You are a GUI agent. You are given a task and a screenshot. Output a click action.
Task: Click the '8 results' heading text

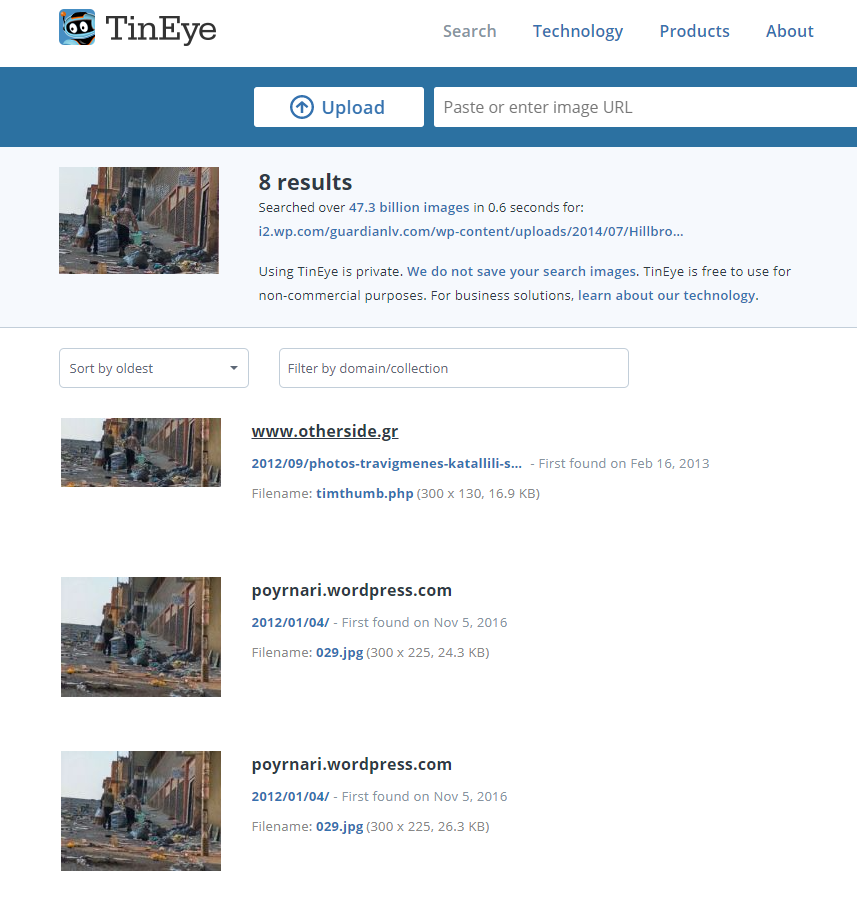(x=305, y=182)
